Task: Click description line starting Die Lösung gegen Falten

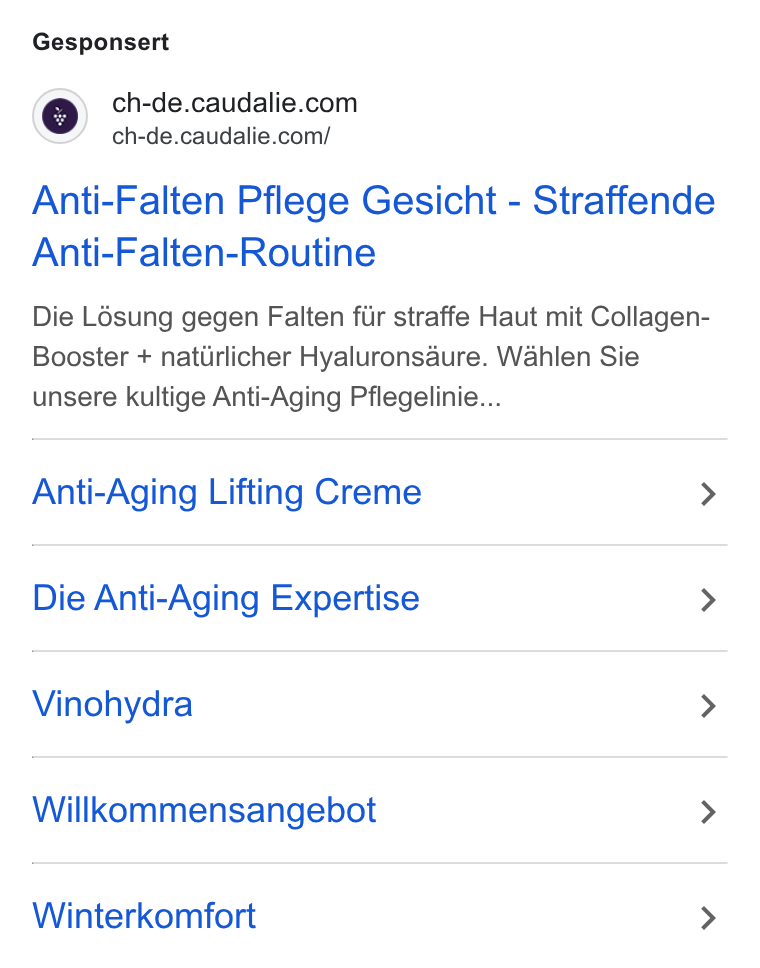Action: [371, 317]
